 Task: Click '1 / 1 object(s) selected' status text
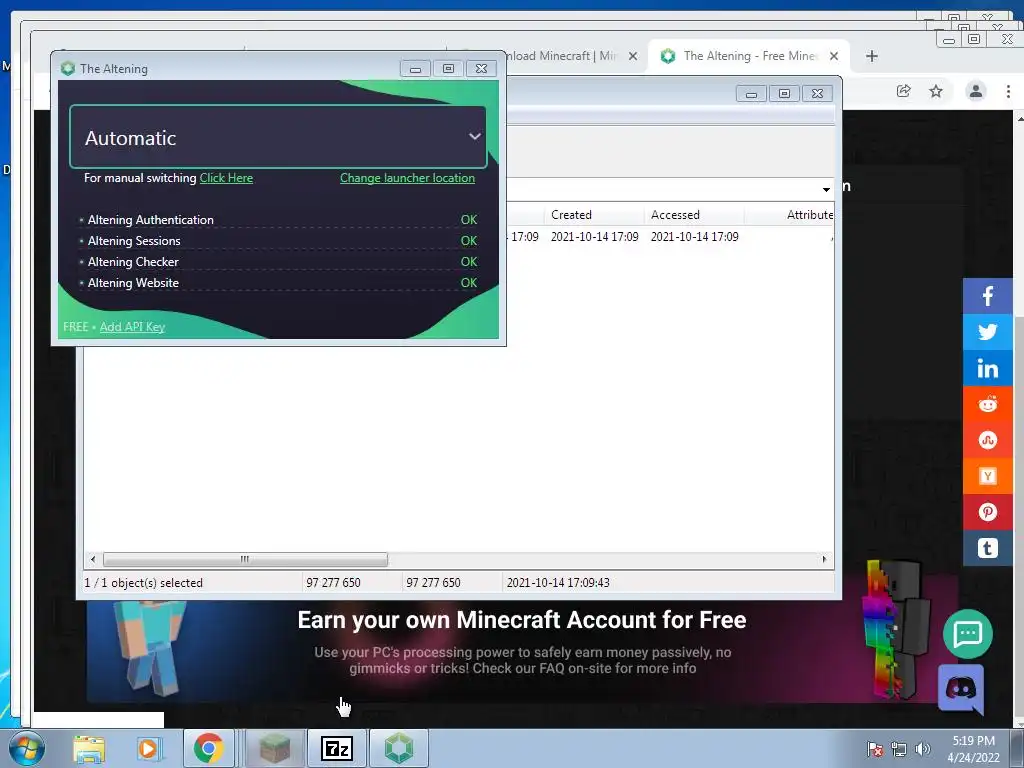click(144, 583)
